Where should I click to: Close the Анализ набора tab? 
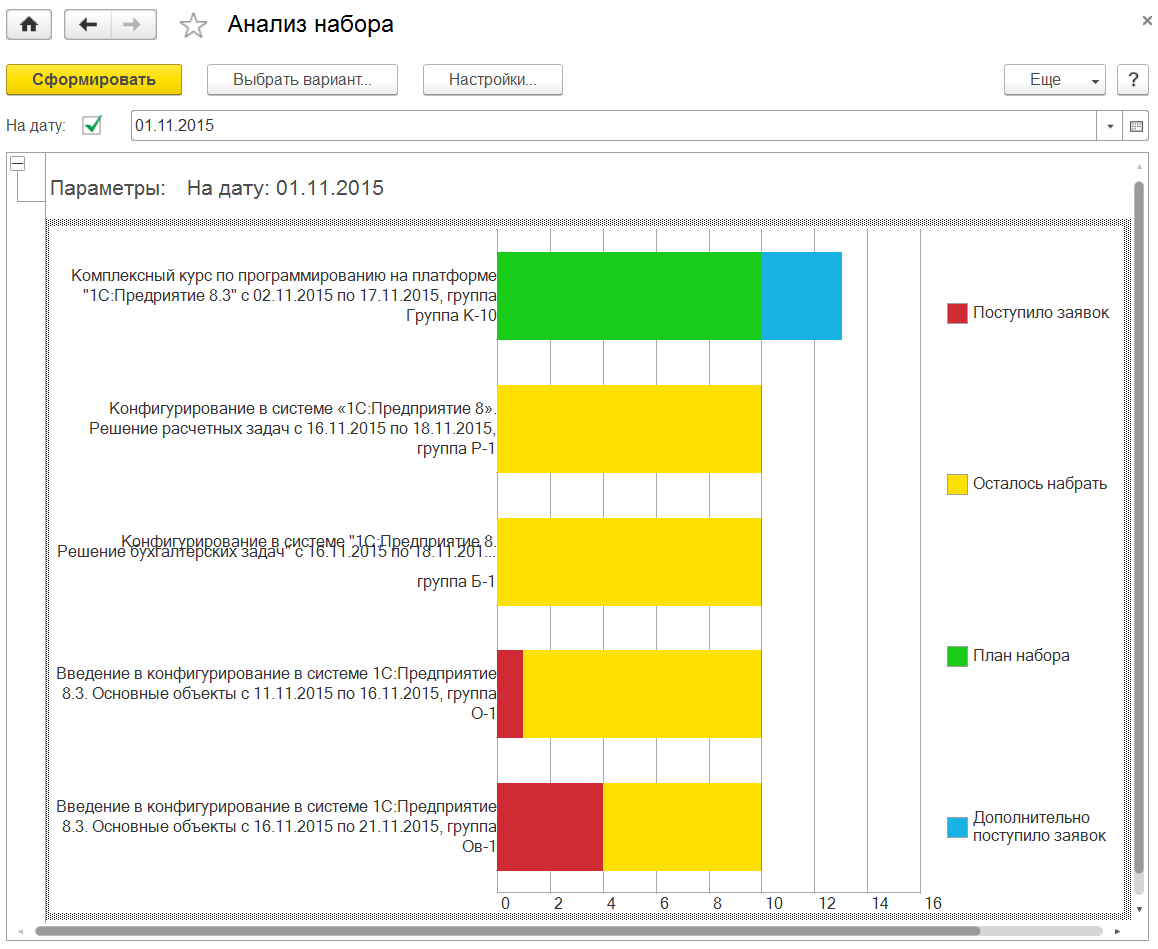[x=1146, y=20]
